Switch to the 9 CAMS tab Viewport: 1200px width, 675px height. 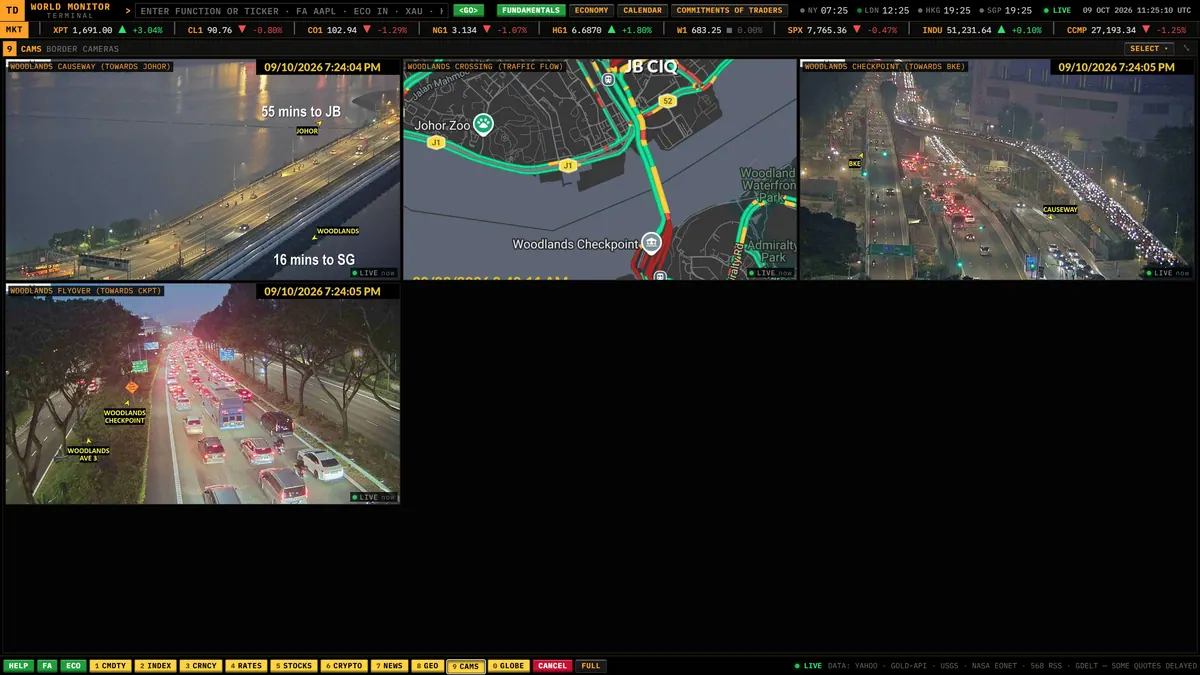[466, 666]
